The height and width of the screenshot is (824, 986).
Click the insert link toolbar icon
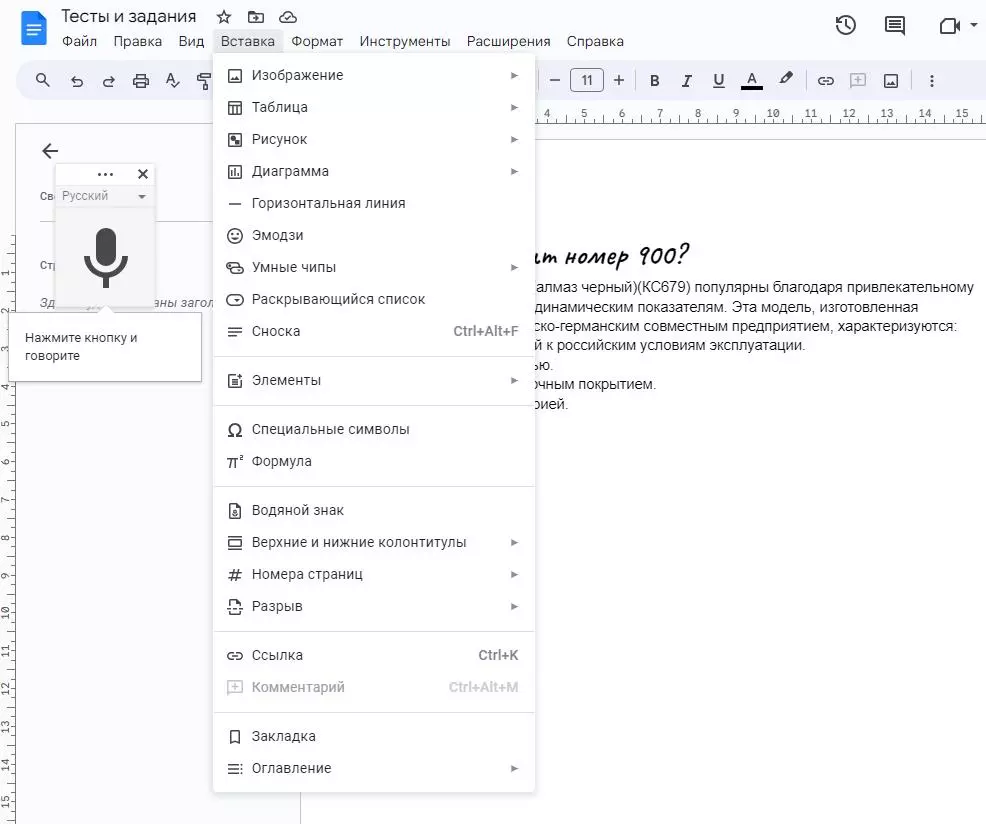point(825,81)
